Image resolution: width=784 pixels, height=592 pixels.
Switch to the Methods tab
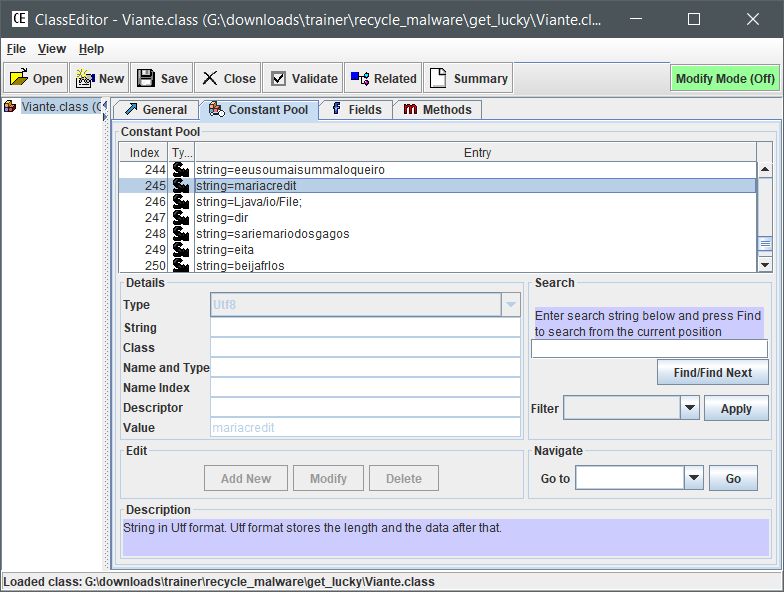pyautogui.click(x=438, y=110)
